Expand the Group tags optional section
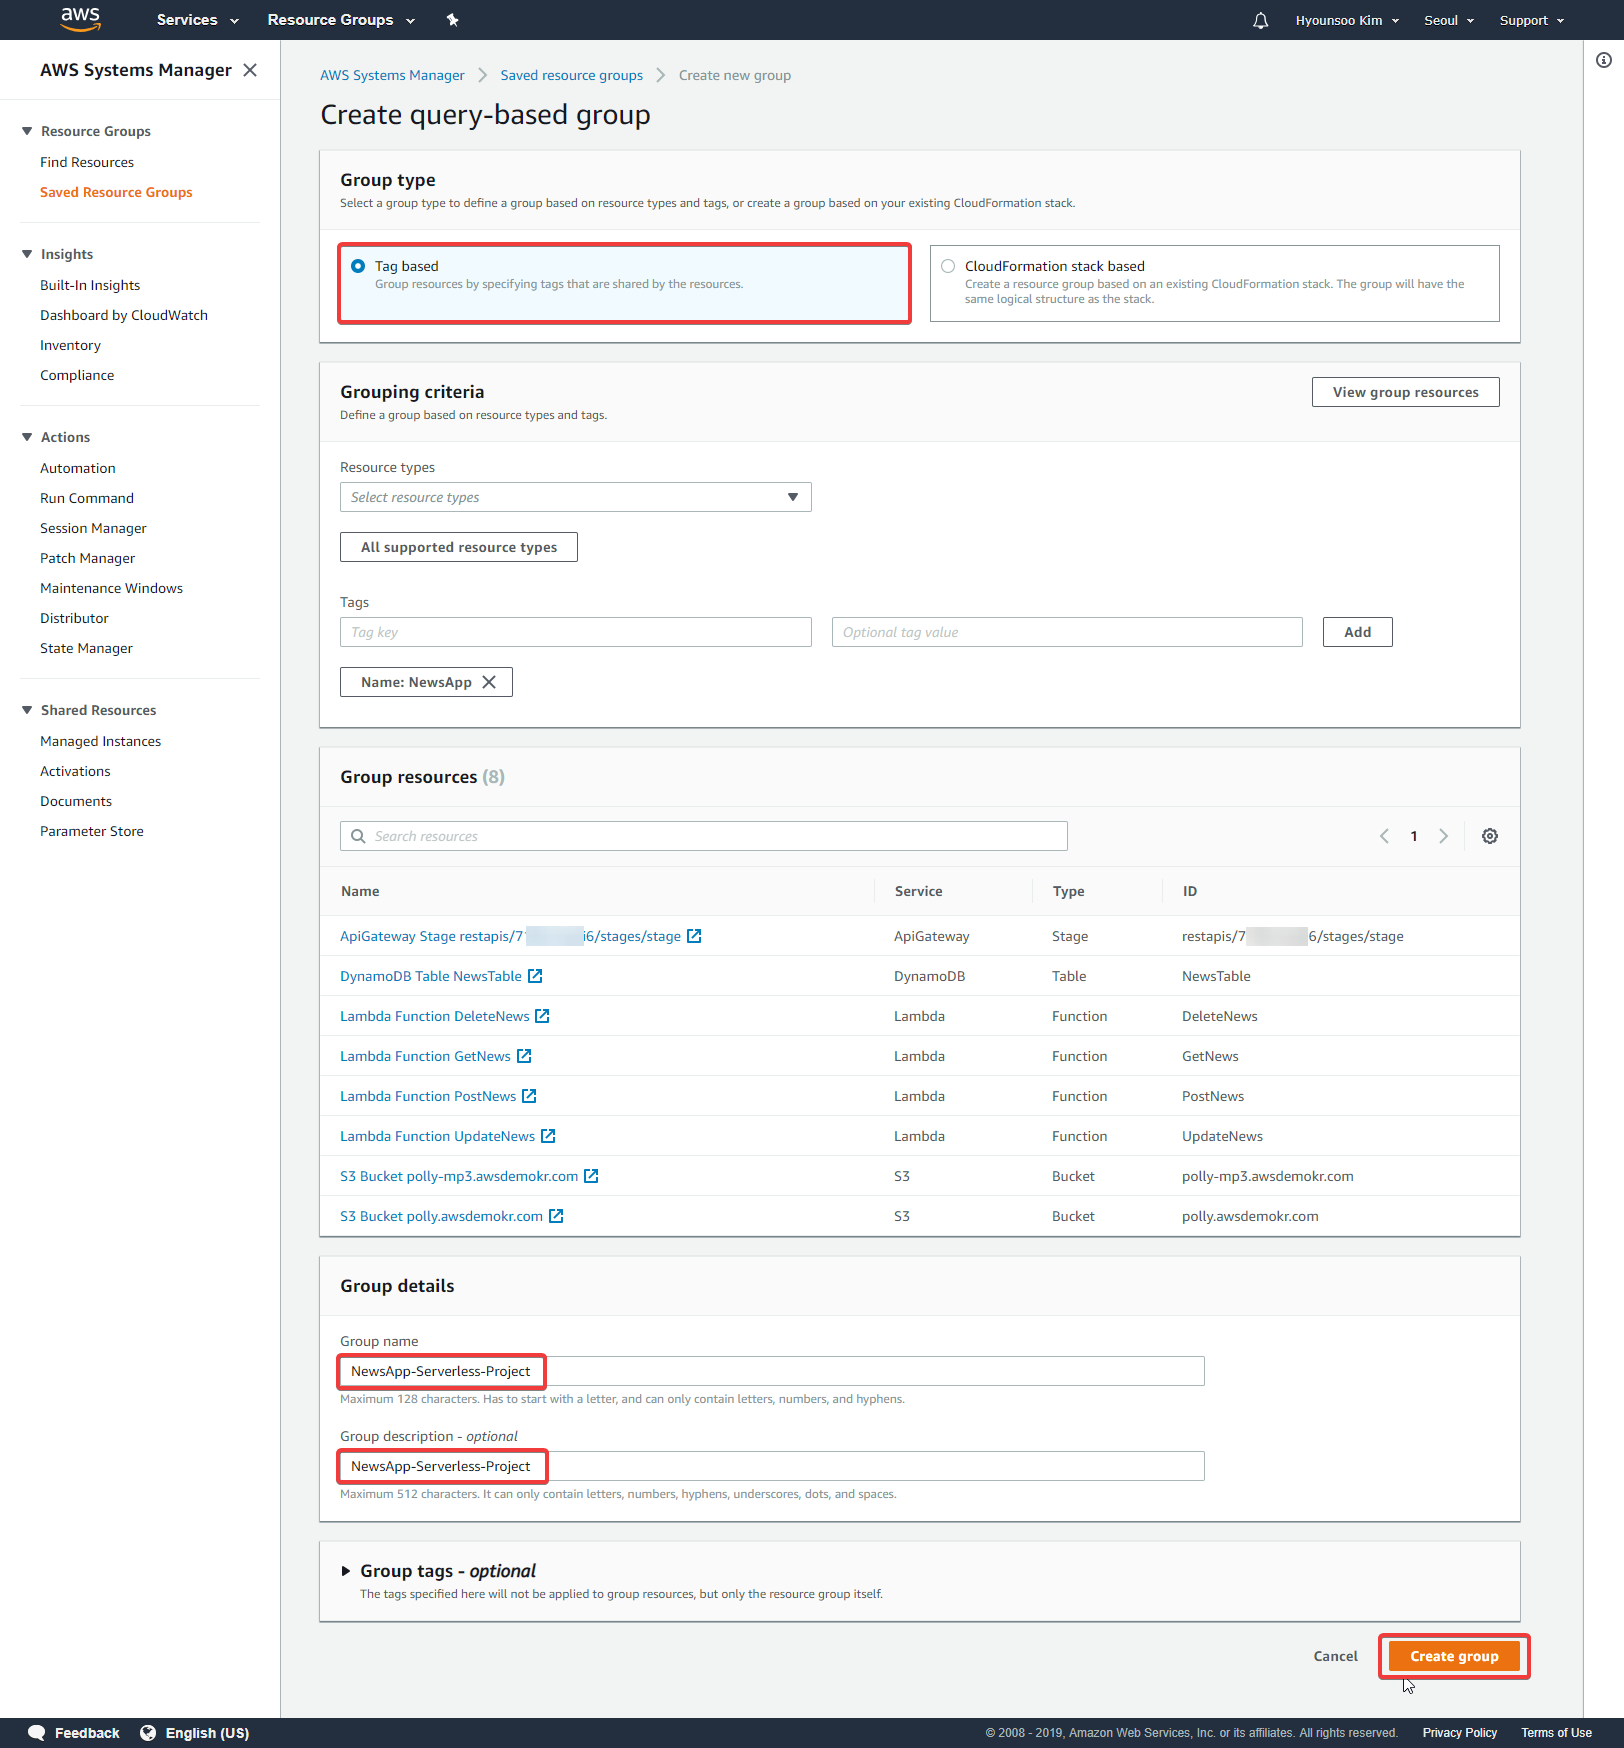This screenshot has width=1624, height=1748. click(x=346, y=1571)
